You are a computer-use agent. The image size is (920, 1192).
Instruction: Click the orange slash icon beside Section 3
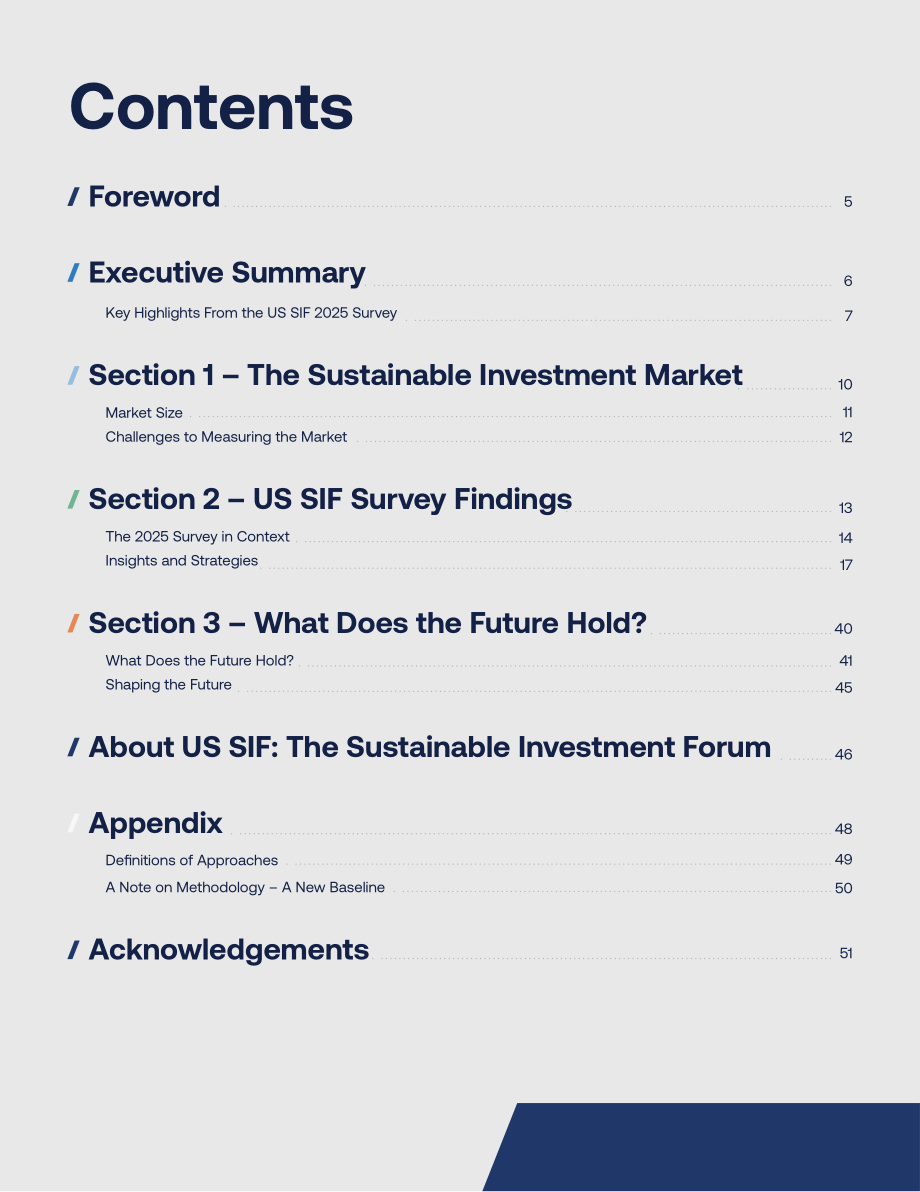point(73,624)
